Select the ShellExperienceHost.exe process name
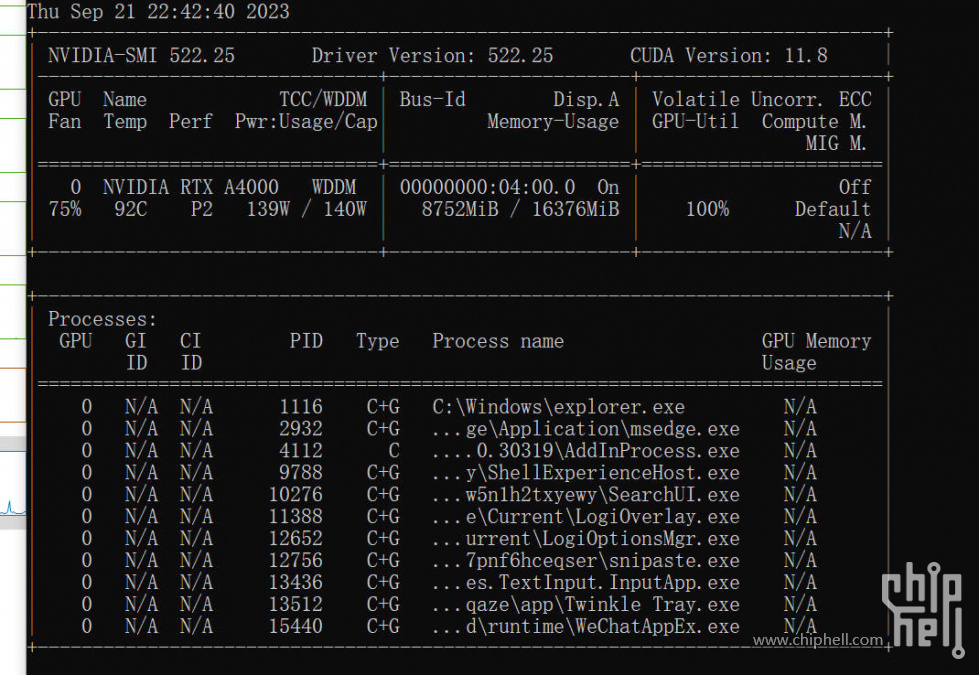 pyautogui.click(x=586, y=472)
